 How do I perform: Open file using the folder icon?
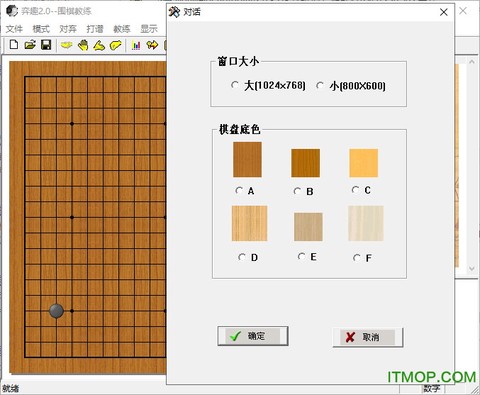(x=30, y=45)
